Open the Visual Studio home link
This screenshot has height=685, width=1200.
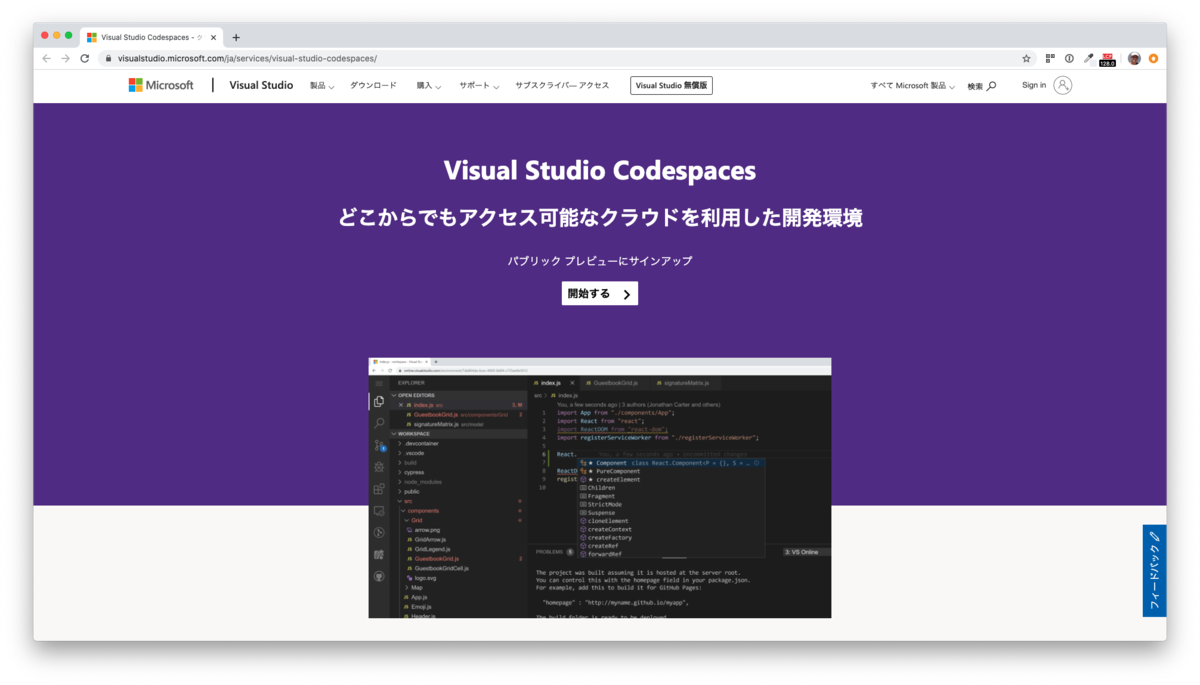261,85
